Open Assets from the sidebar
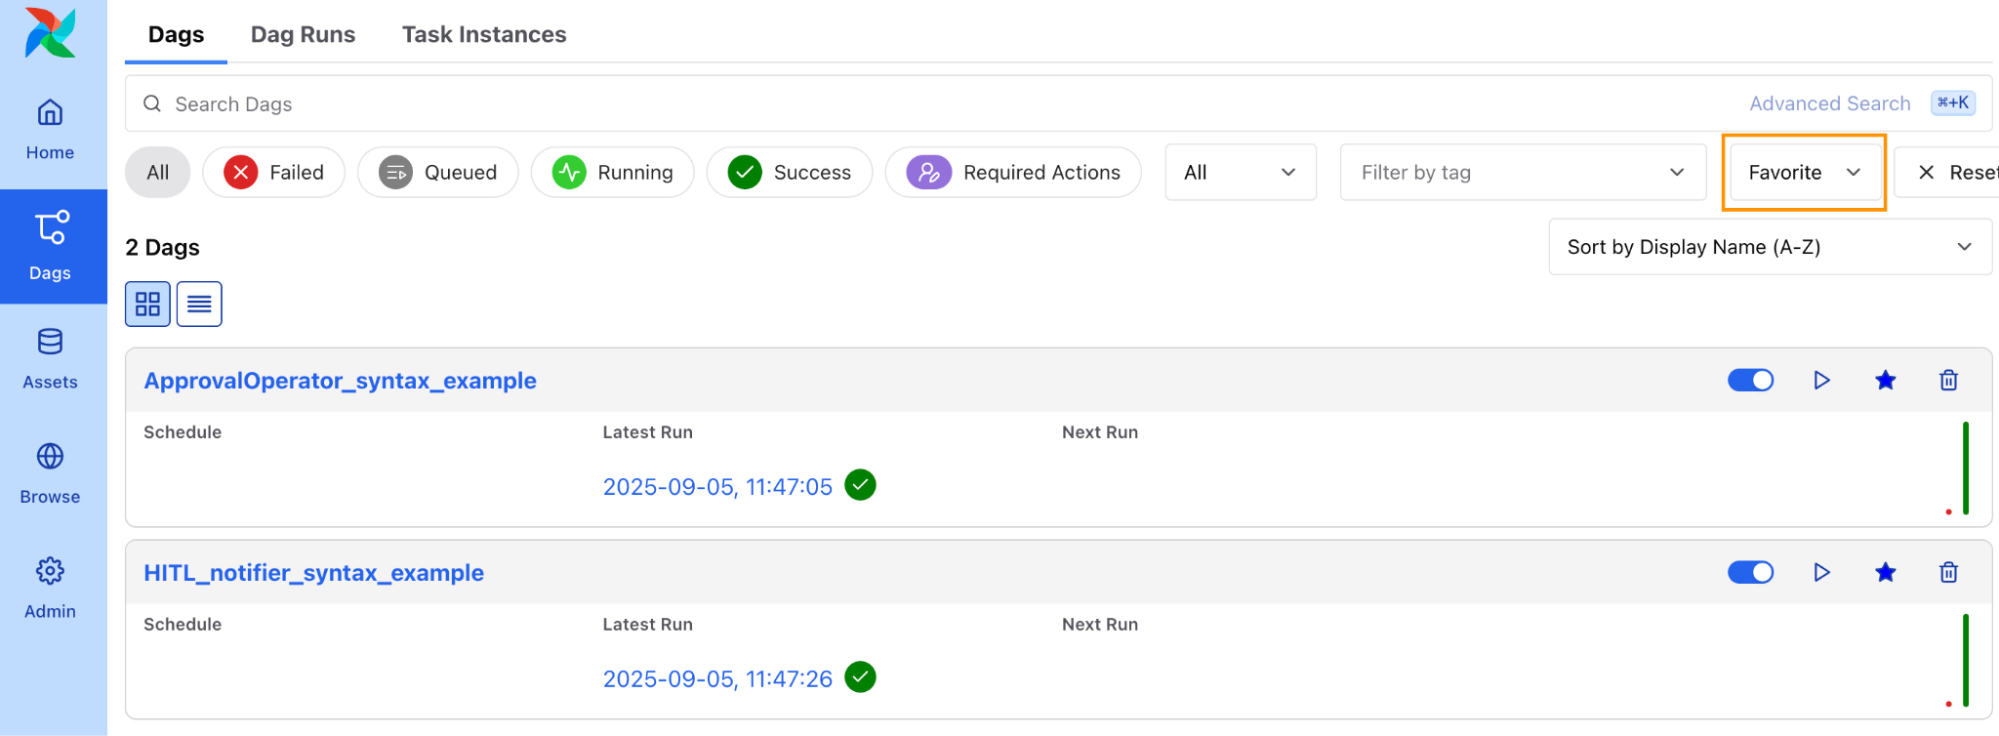The height and width of the screenshot is (736, 1999). coord(50,358)
